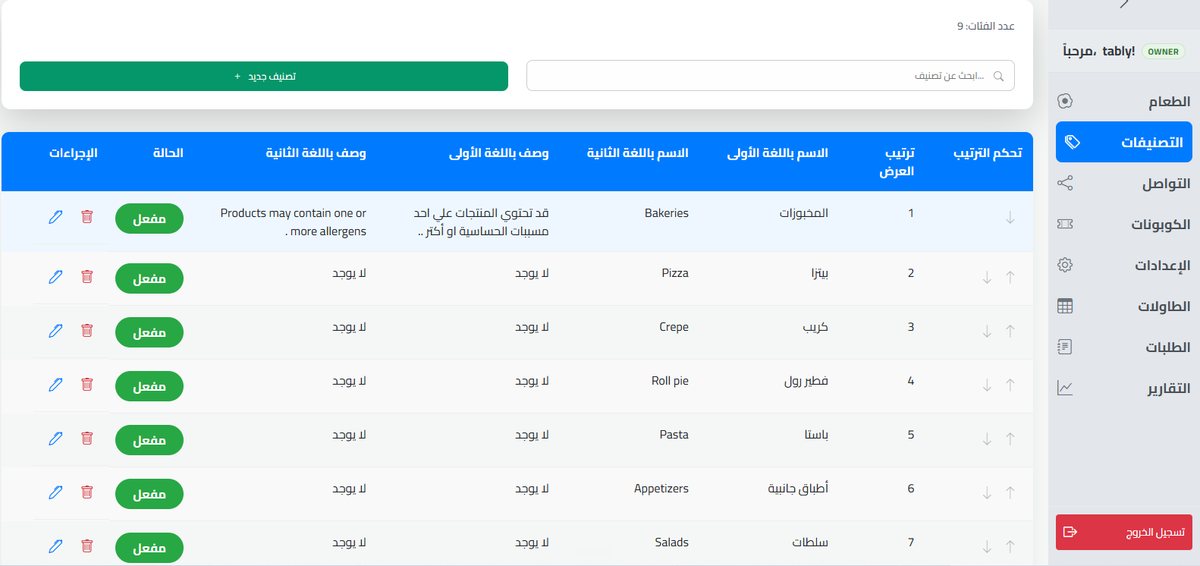Delete the Crepe category using trash icon
This screenshot has width=1200, height=566.
click(87, 331)
